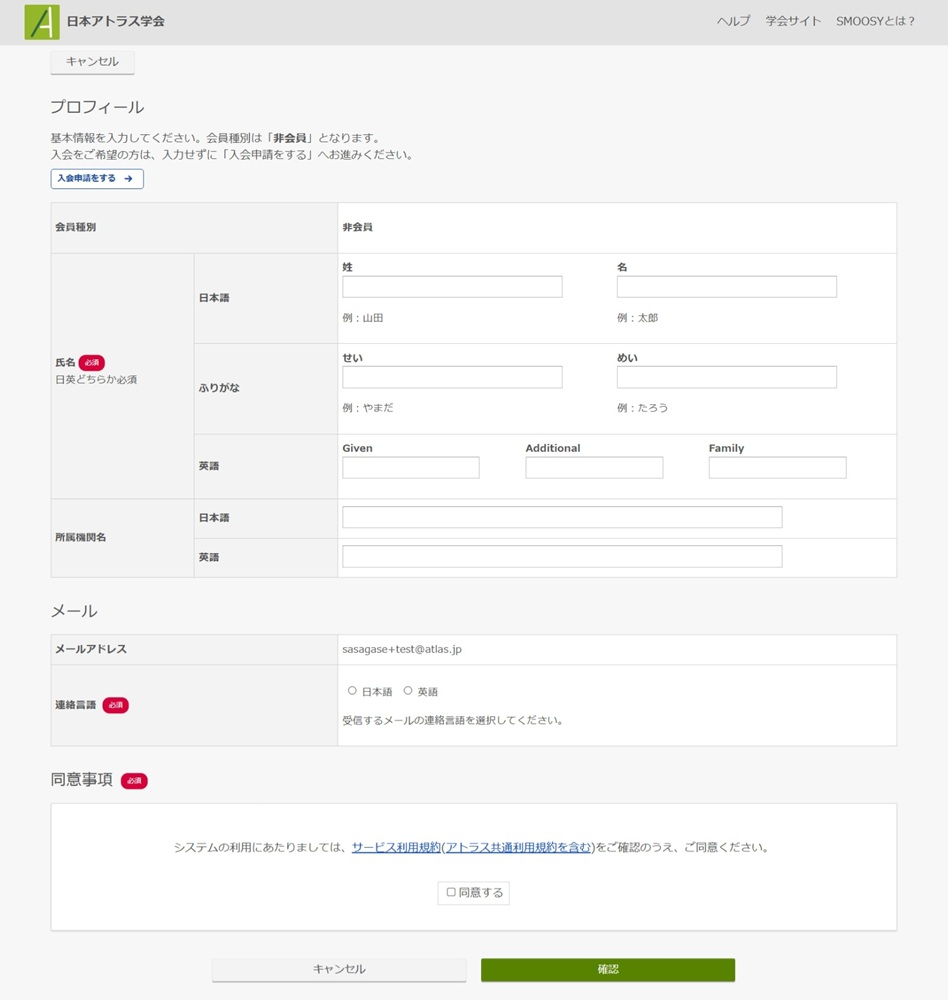Check the 同意する agreement checkbox
This screenshot has width=948, height=1000.
tap(451, 892)
